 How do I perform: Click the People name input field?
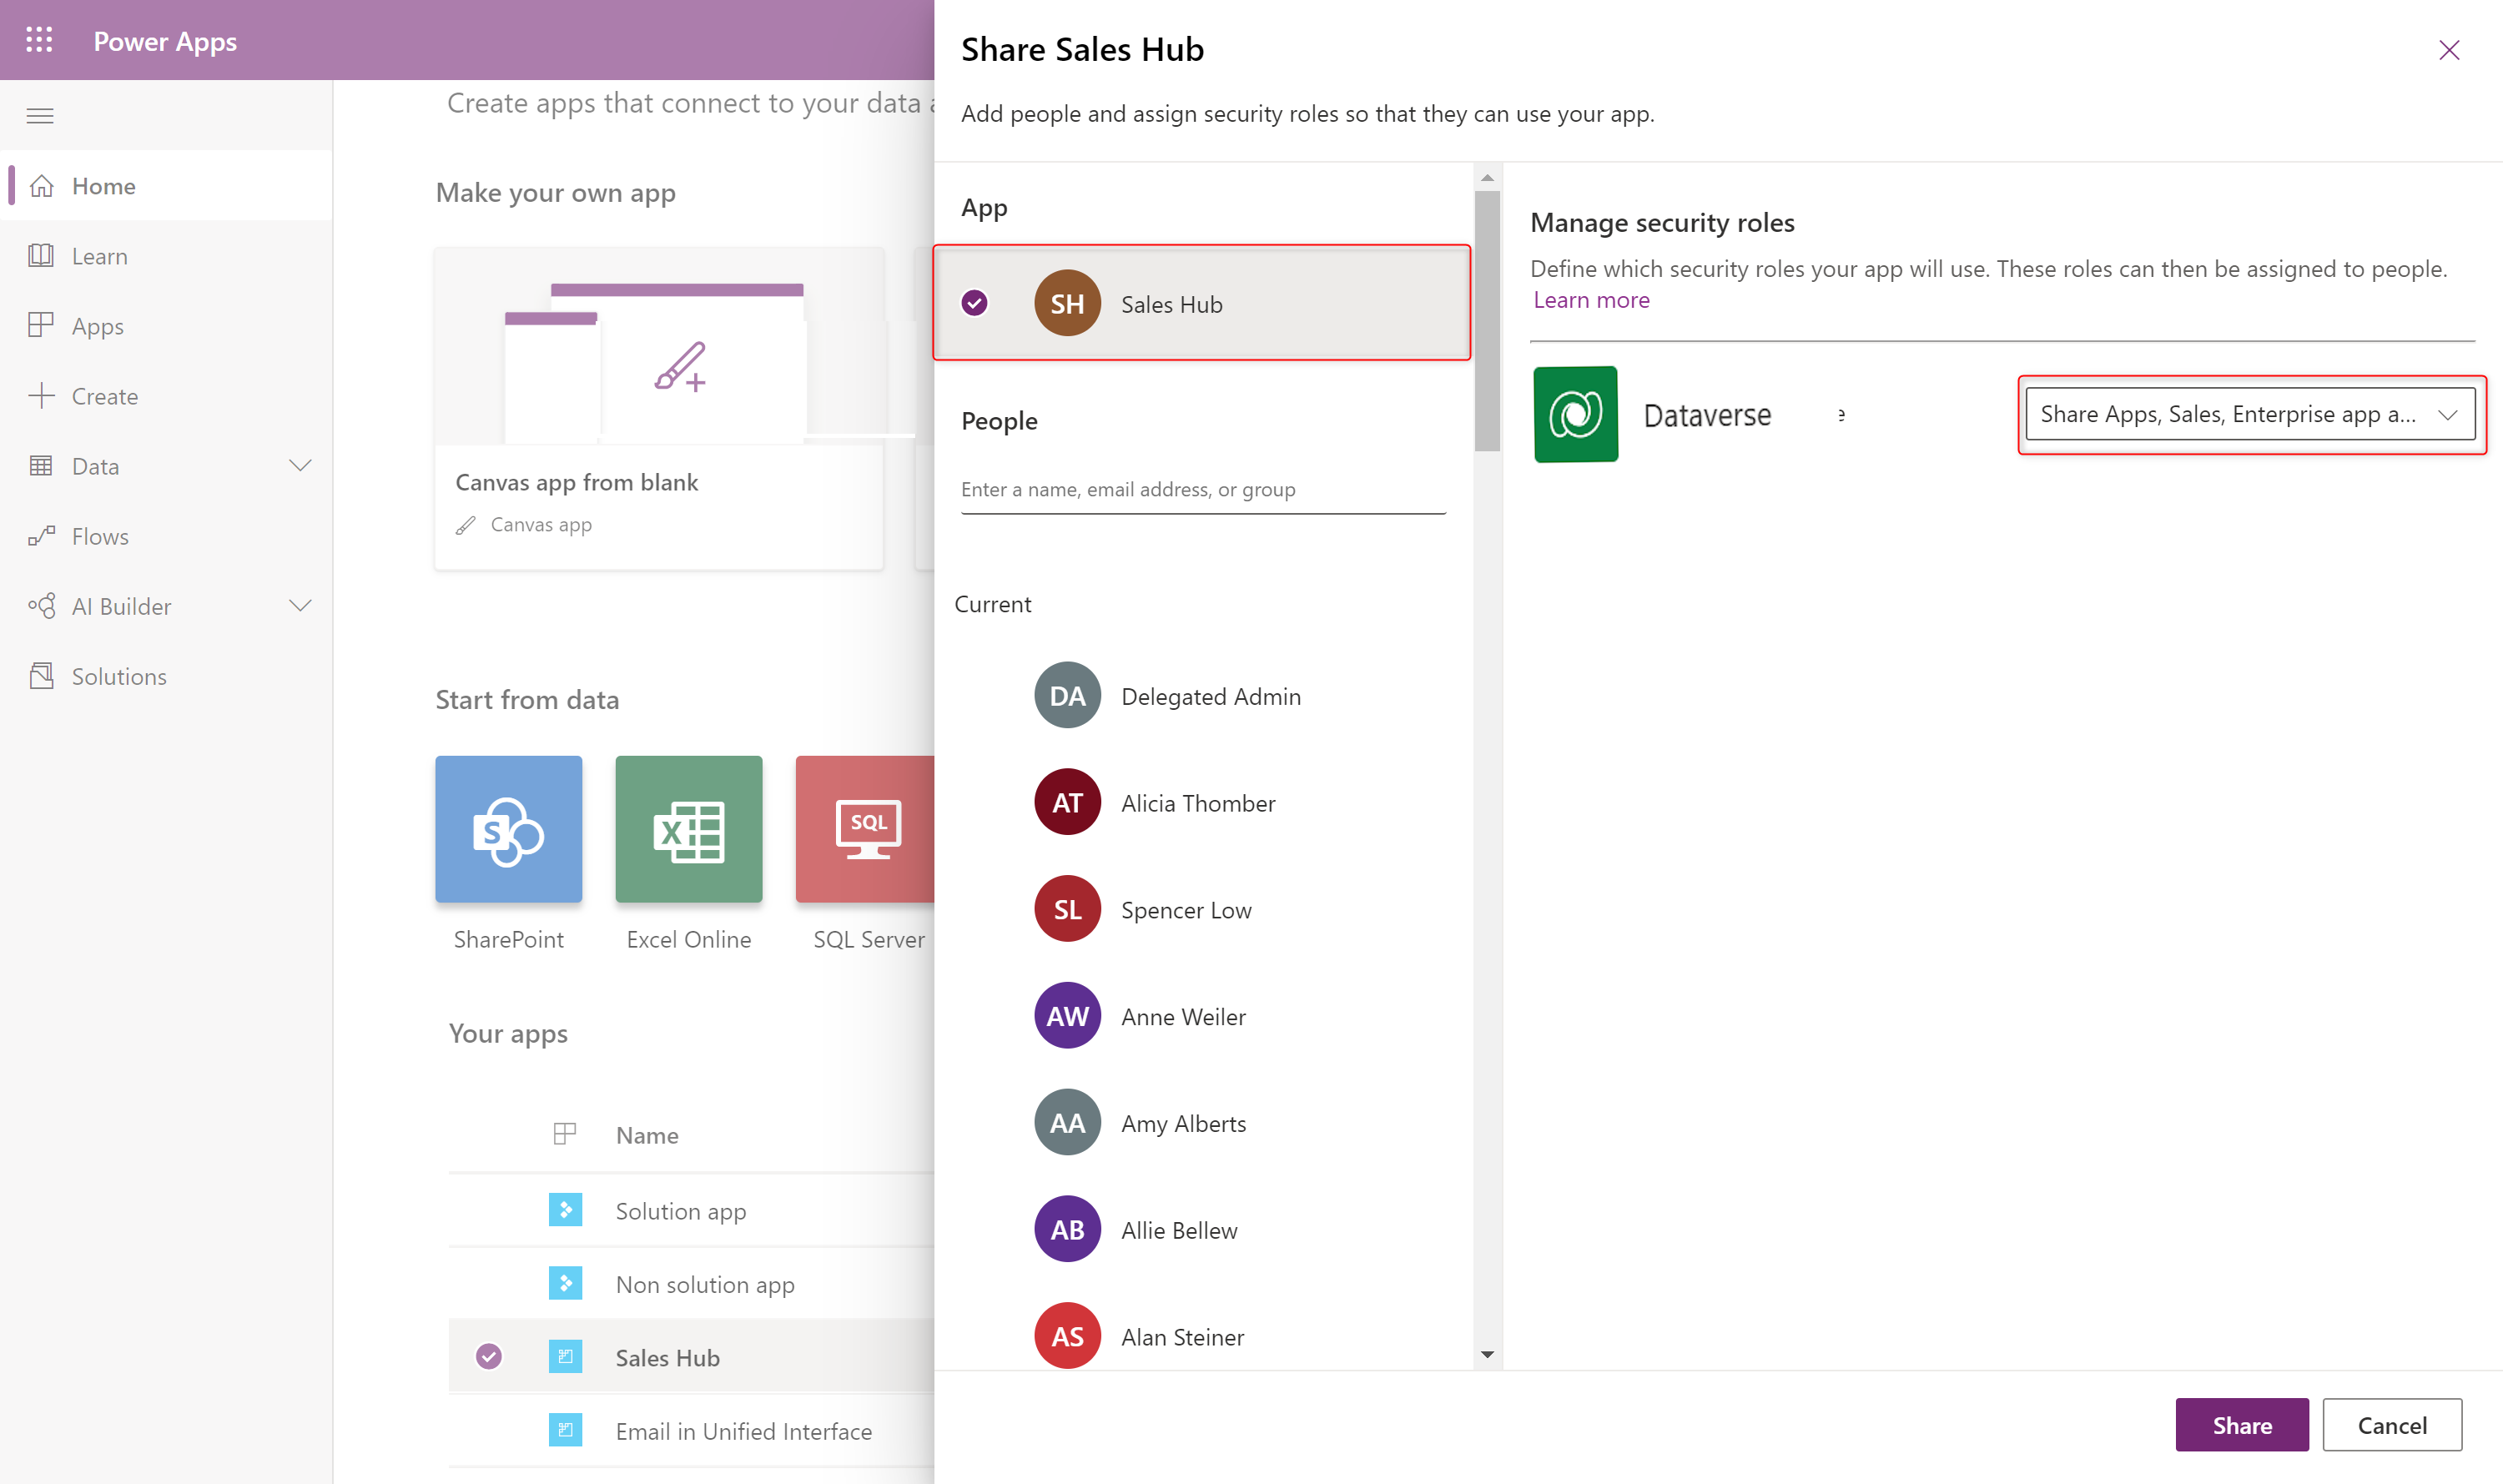1205,488
